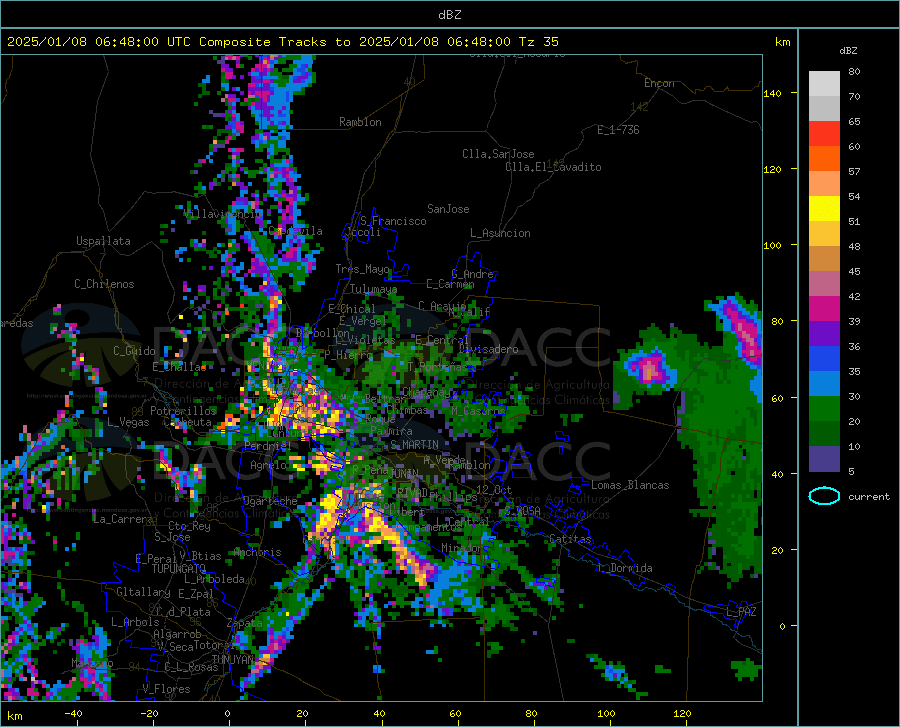The width and height of the screenshot is (900, 727).
Task: Click the S_MARTIN map label
Action: point(414,445)
